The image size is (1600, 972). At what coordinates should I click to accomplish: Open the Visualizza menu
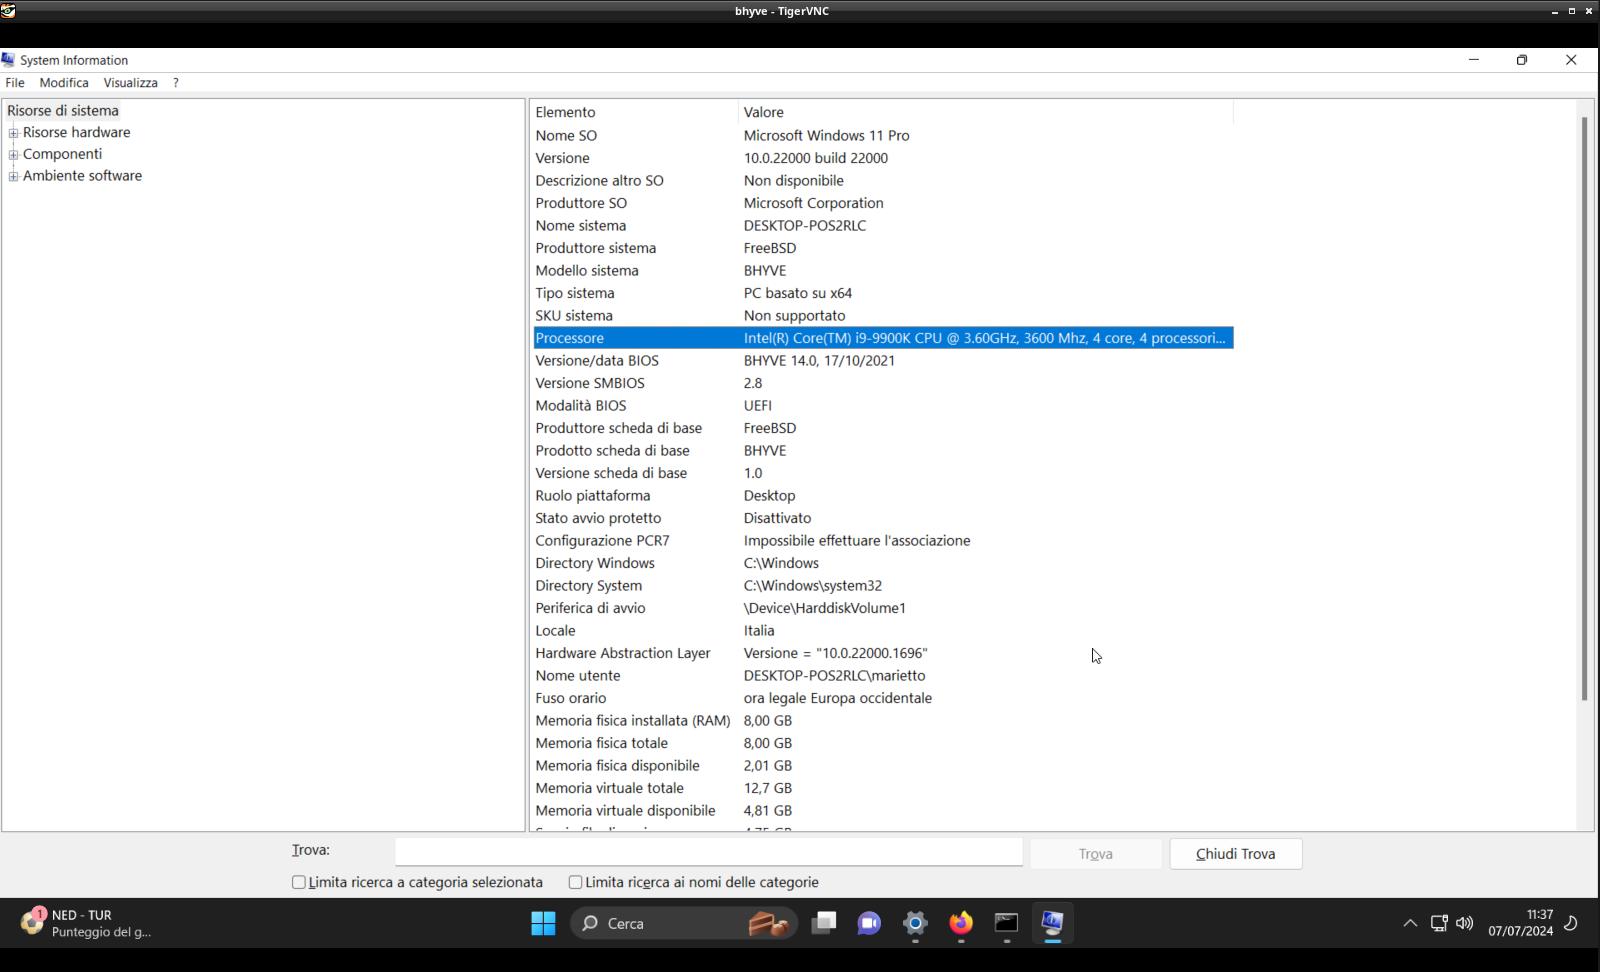pyautogui.click(x=131, y=83)
